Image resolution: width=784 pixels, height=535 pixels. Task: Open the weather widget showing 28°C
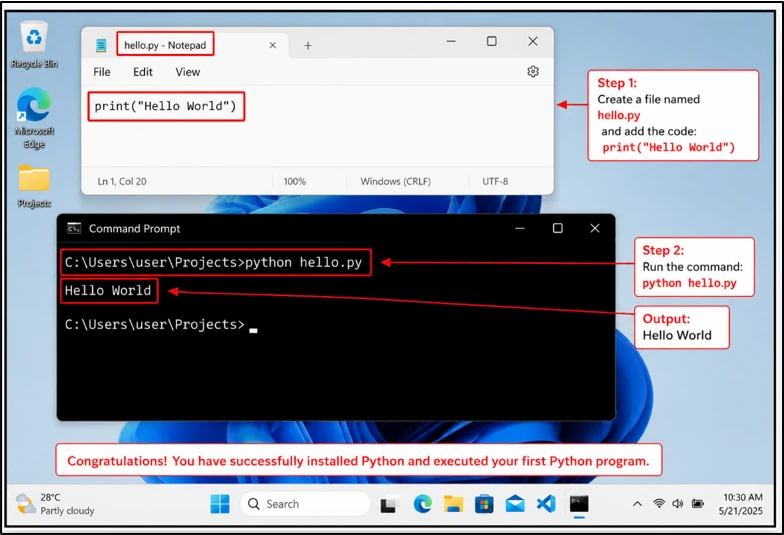coord(54,504)
